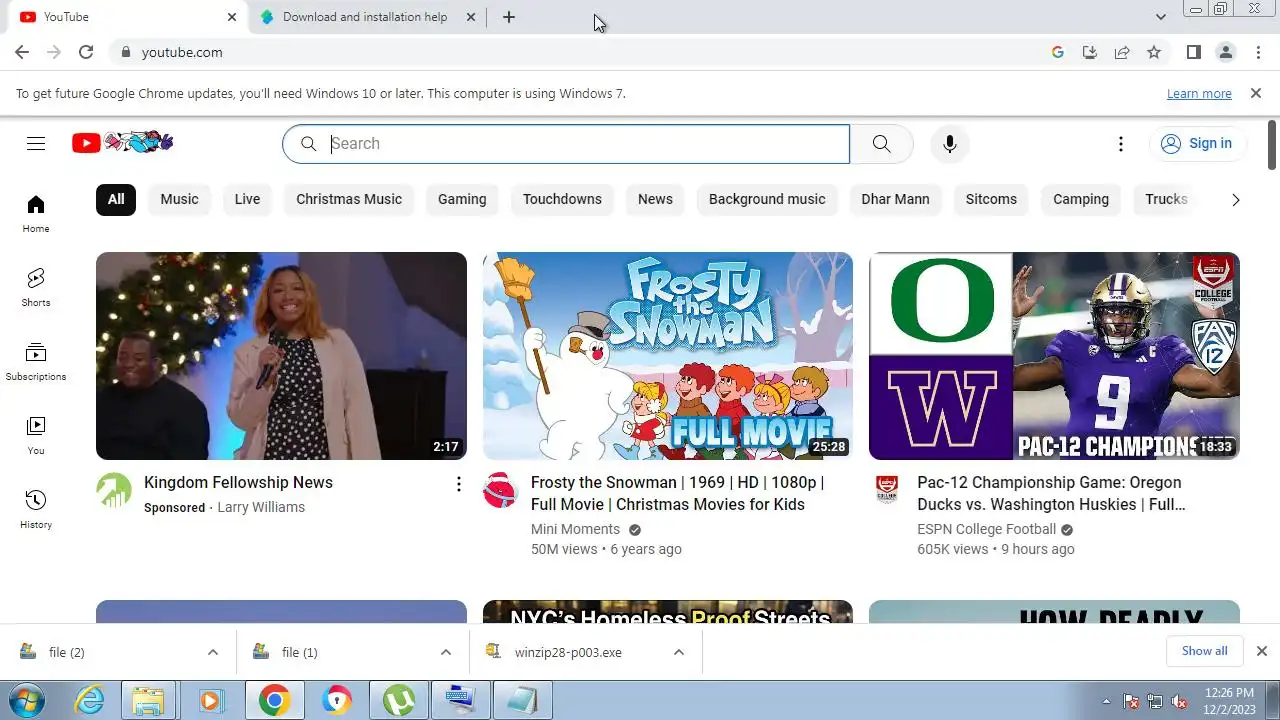Click the YouTube logo

click(122, 142)
